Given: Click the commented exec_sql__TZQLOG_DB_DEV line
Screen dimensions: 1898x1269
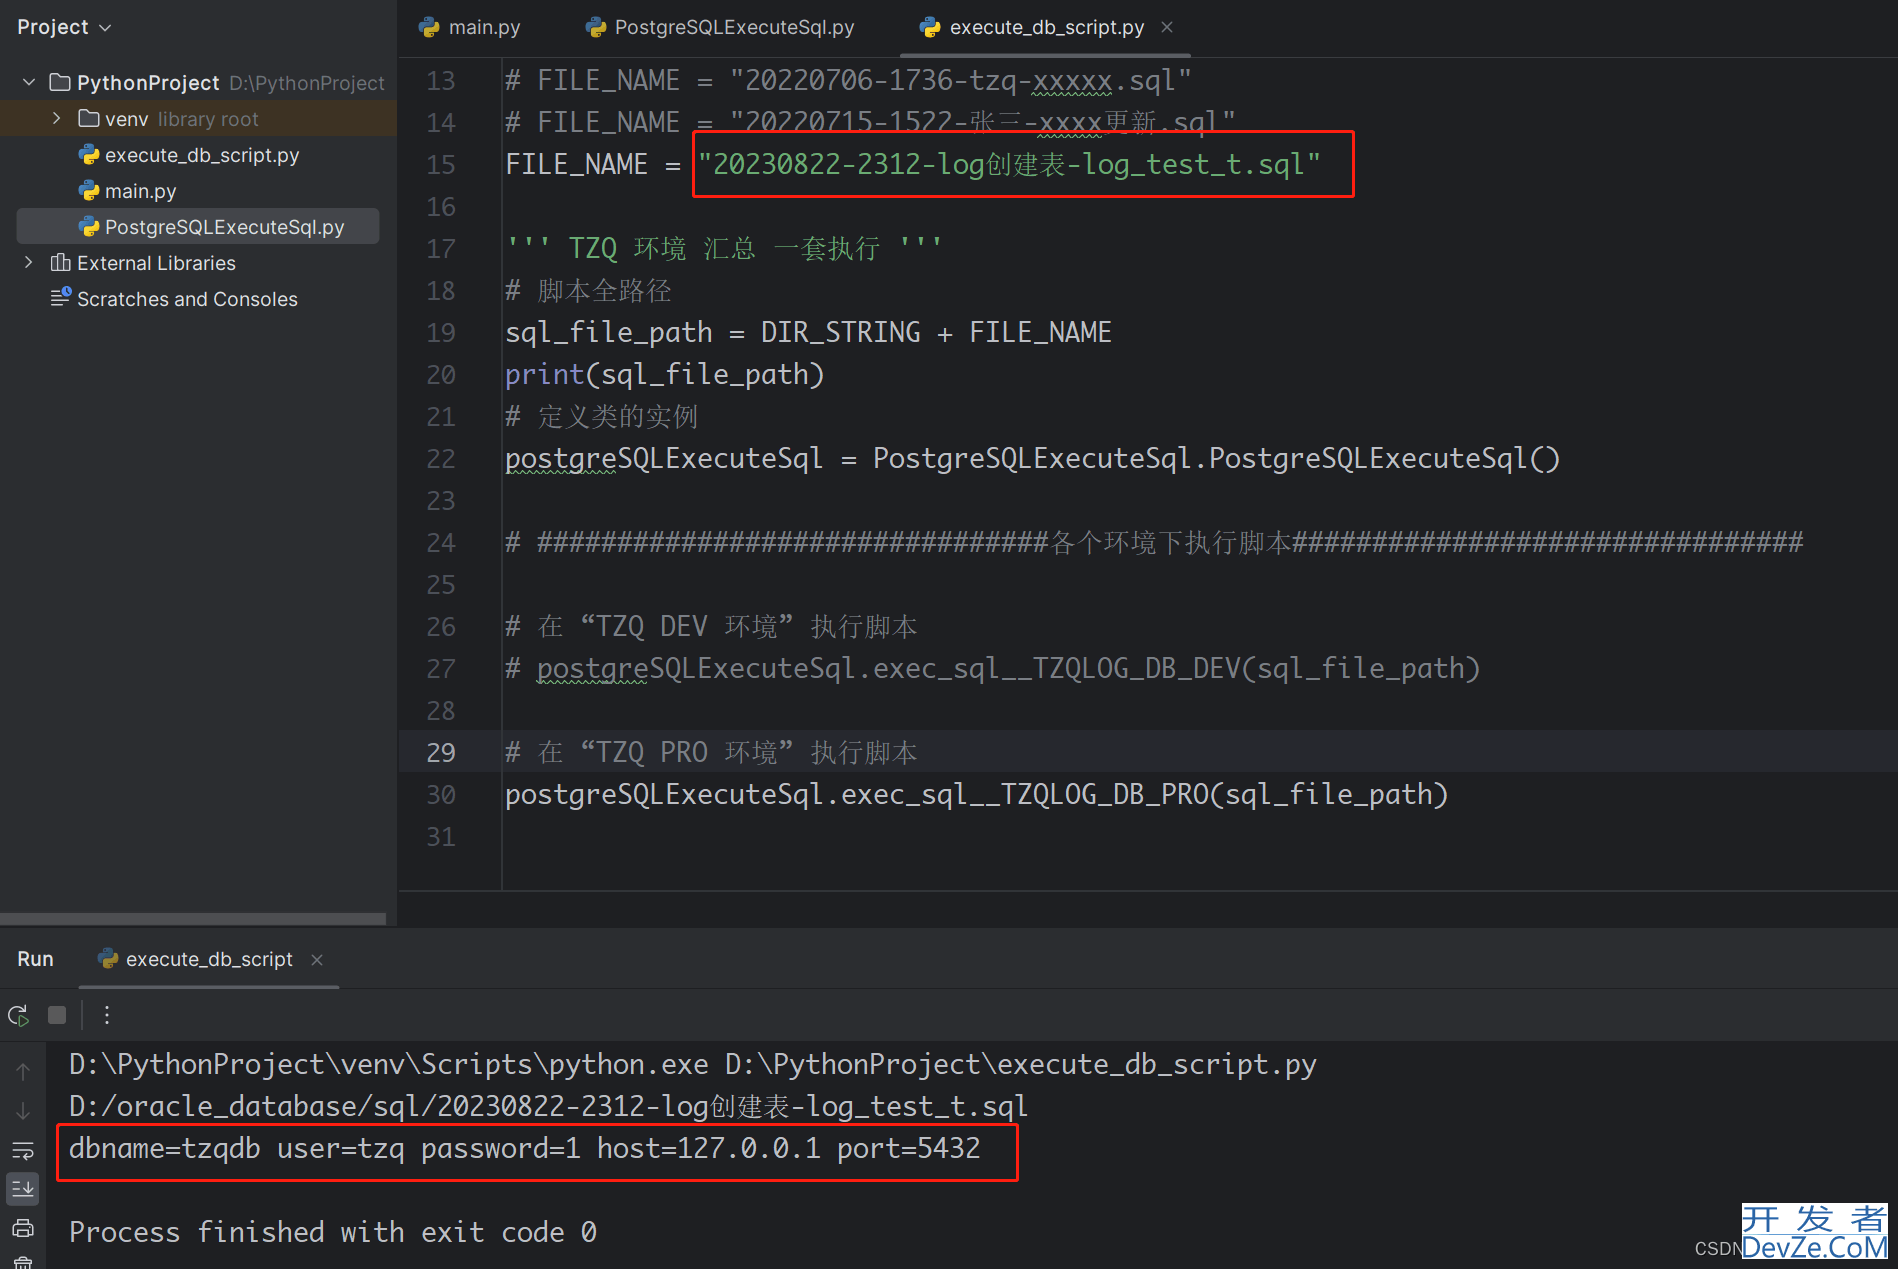Looking at the screenshot, I should point(992,668).
